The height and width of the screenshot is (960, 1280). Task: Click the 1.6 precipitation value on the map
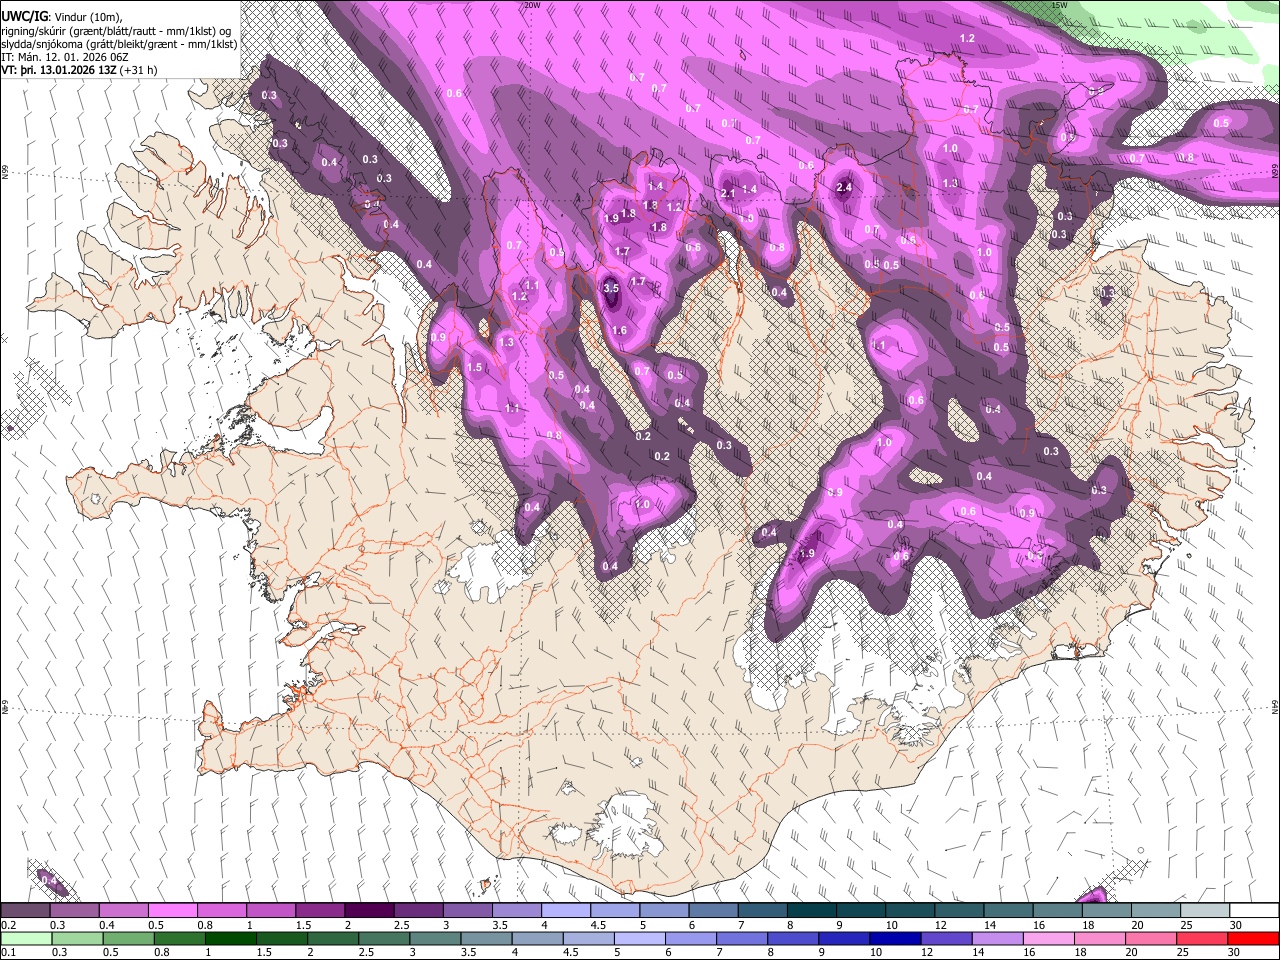(619, 331)
